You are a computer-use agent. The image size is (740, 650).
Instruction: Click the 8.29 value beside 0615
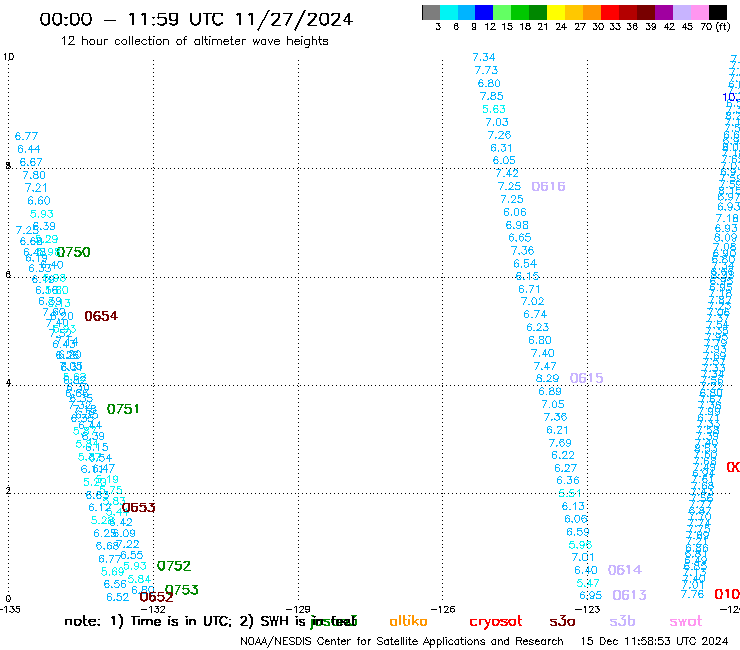pyautogui.click(x=547, y=378)
